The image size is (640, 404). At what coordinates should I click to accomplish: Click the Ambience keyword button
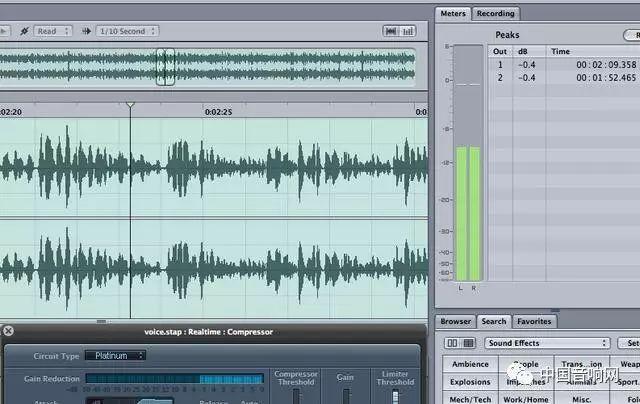pyautogui.click(x=470, y=364)
